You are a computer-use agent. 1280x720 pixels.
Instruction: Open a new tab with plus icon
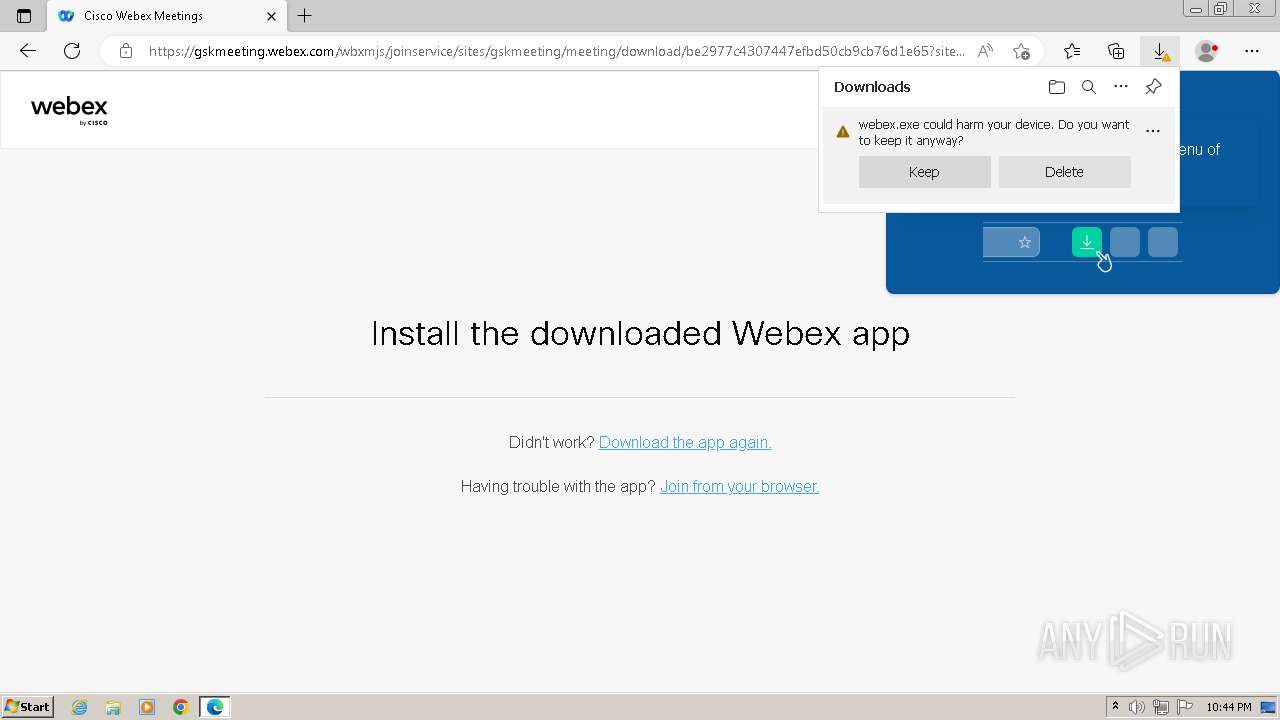(x=305, y=16)
